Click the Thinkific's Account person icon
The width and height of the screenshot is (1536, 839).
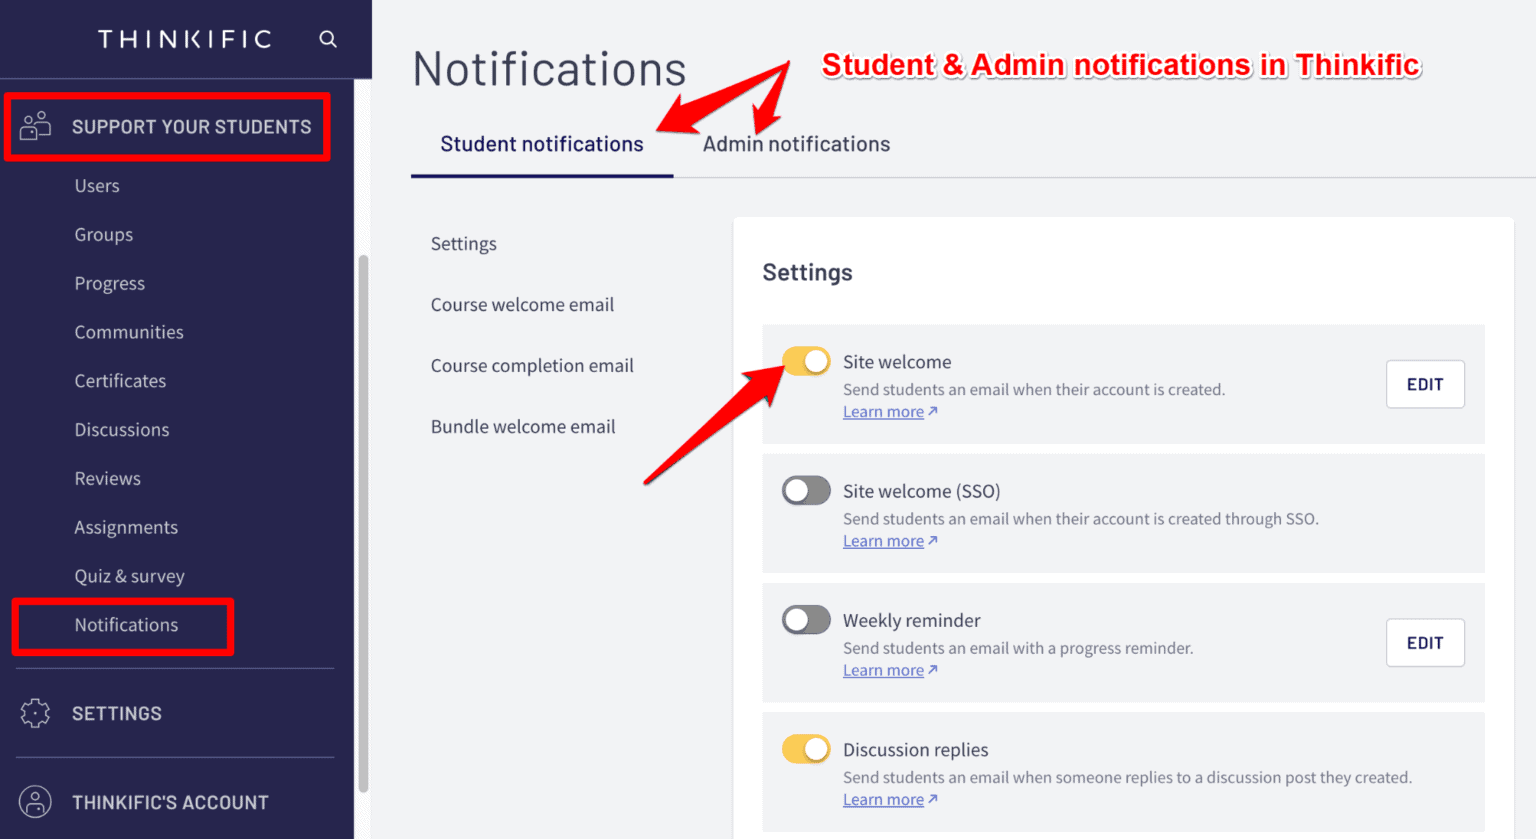[x=35, y=802]
